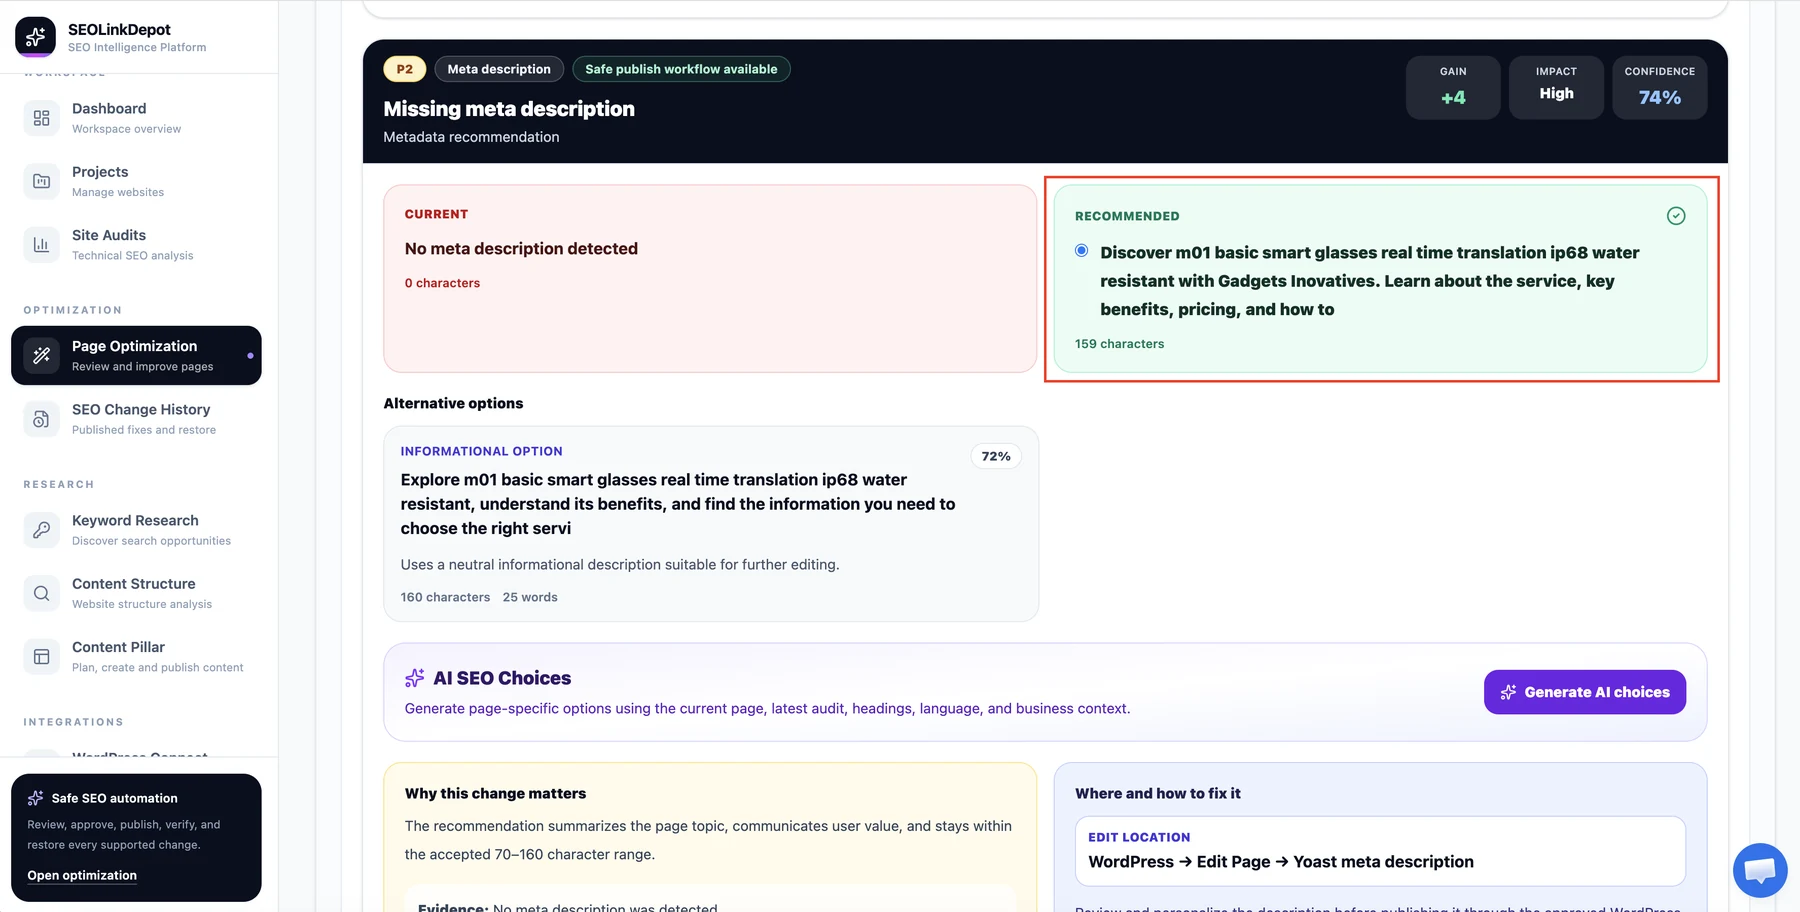Image resolution: width=1800 pixels, height=912 pixels.
Task: Open Content Structure in sidebar
Action: [x=136, y=593]
